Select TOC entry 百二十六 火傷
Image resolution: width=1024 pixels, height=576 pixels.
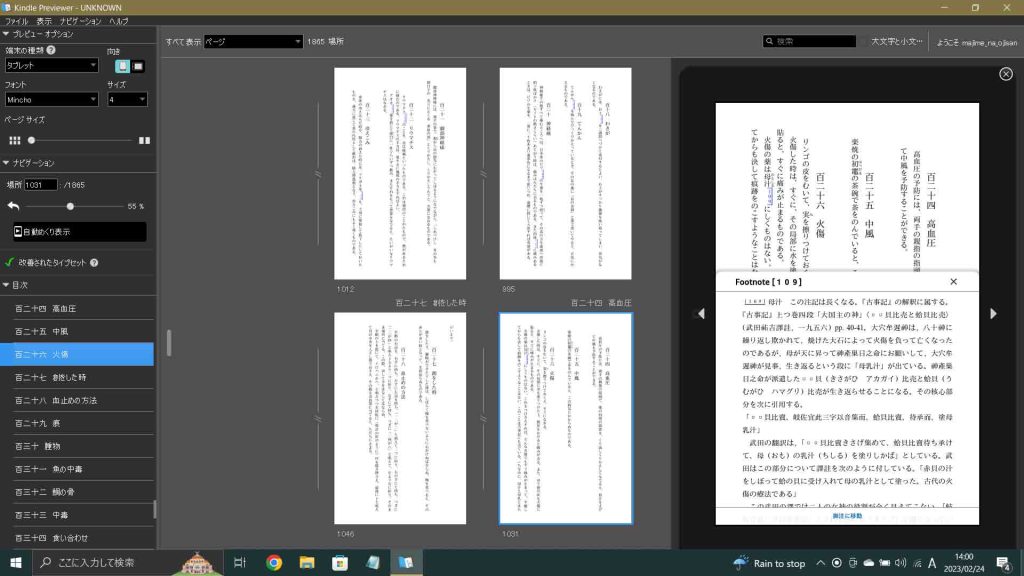point(77,354)
